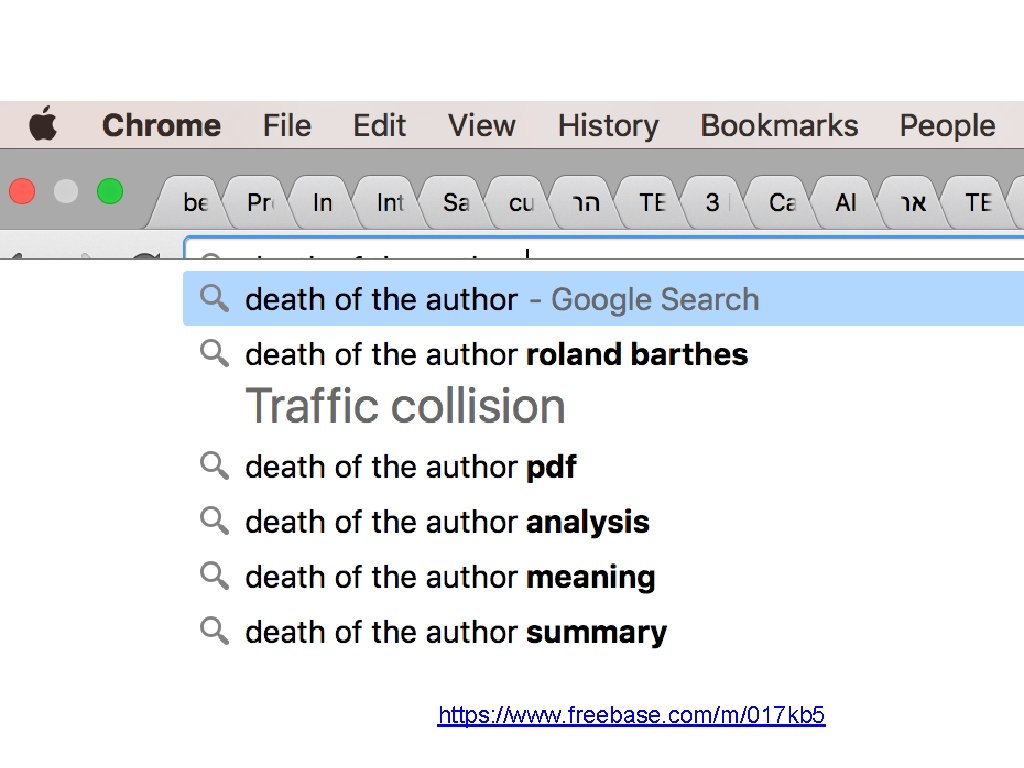Screen dimensions: 1024x768
Task: Click the search icon beside 'summary' suggestion
Action: tap(214, 630)
